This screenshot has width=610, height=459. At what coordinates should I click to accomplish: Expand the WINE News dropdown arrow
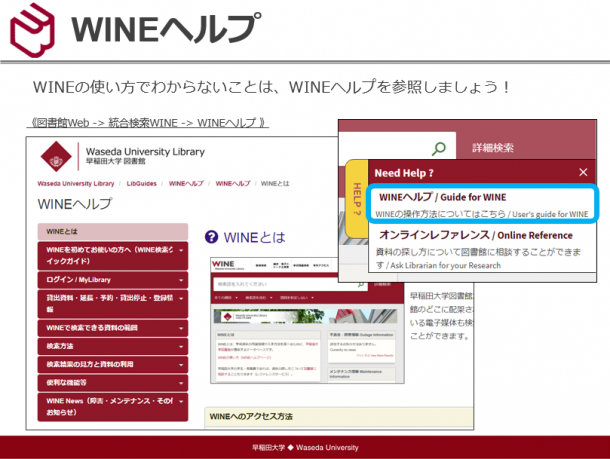181,401
